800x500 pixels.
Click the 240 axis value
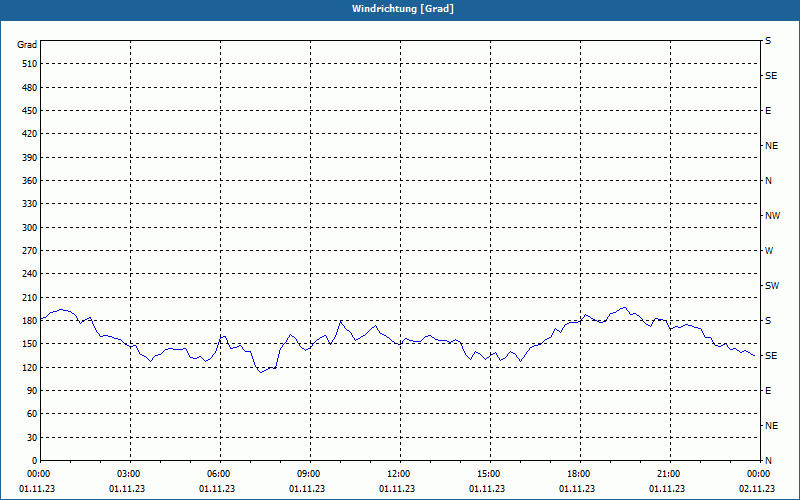[x=30, y=274]
